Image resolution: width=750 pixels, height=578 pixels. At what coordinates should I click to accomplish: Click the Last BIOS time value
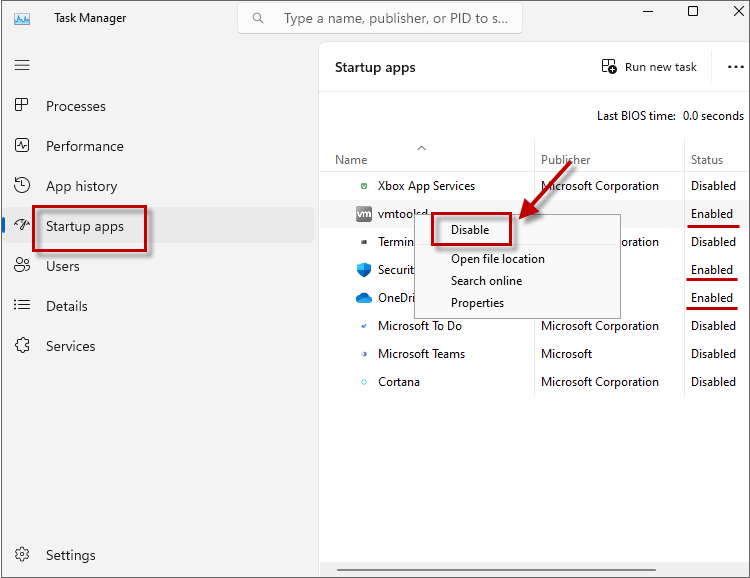tap(713, 116)
